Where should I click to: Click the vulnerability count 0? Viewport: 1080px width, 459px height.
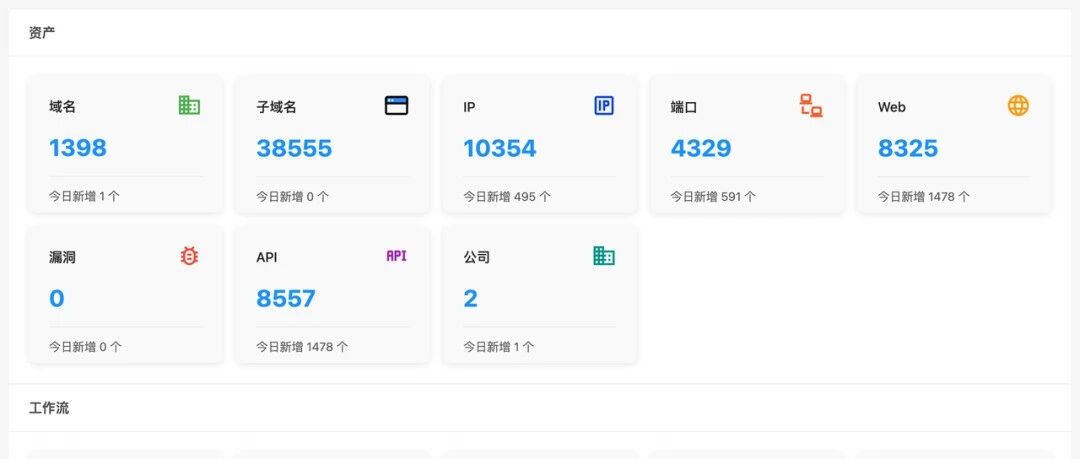point(56,298)
